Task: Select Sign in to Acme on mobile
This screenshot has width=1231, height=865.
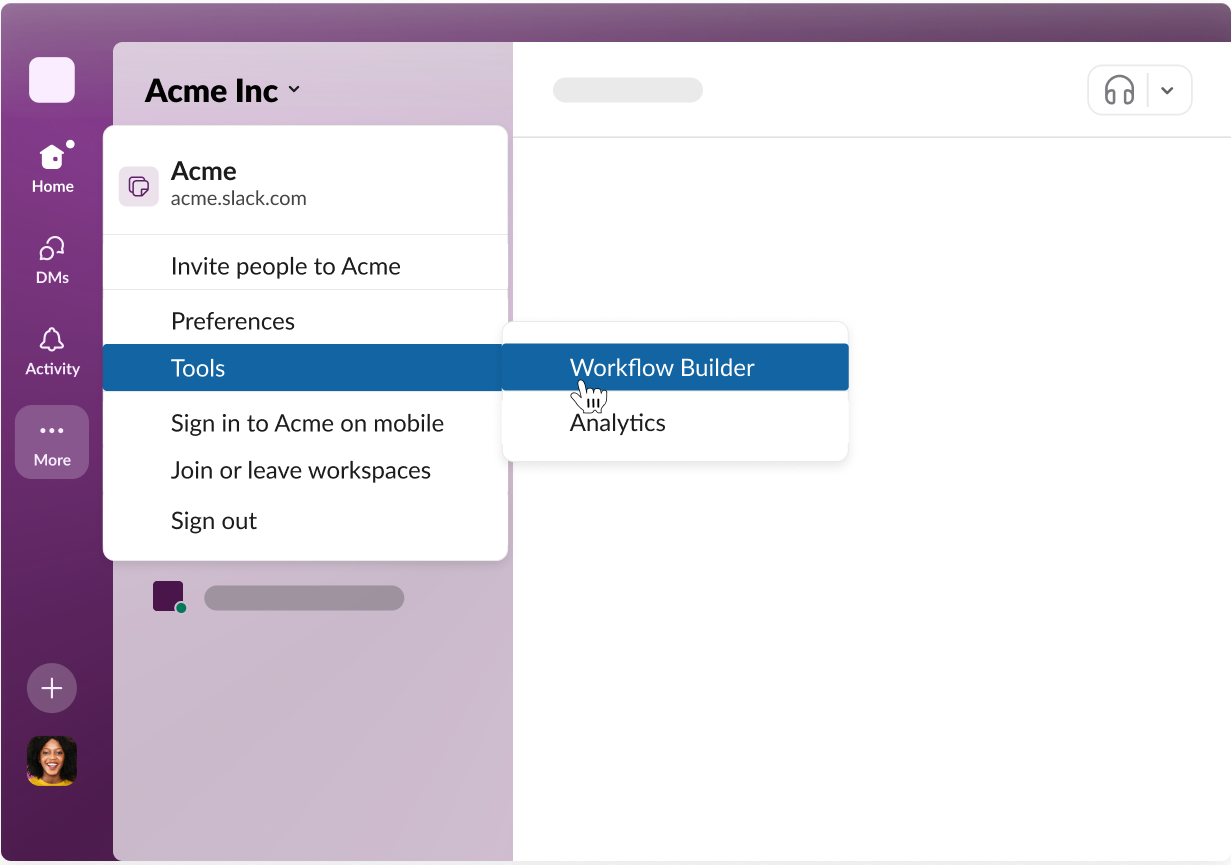Action: 305,423
